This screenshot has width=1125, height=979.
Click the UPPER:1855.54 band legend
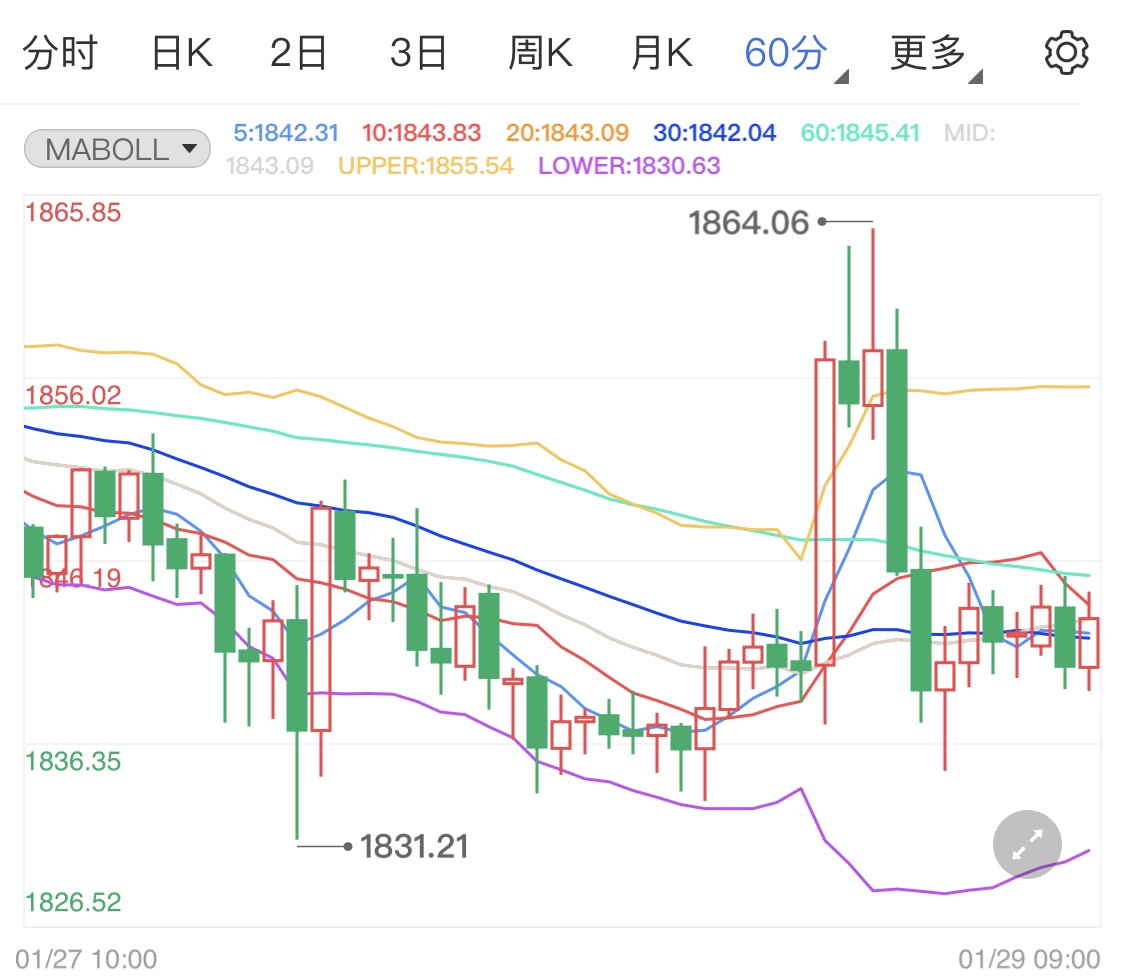click(x=426, y=165)
